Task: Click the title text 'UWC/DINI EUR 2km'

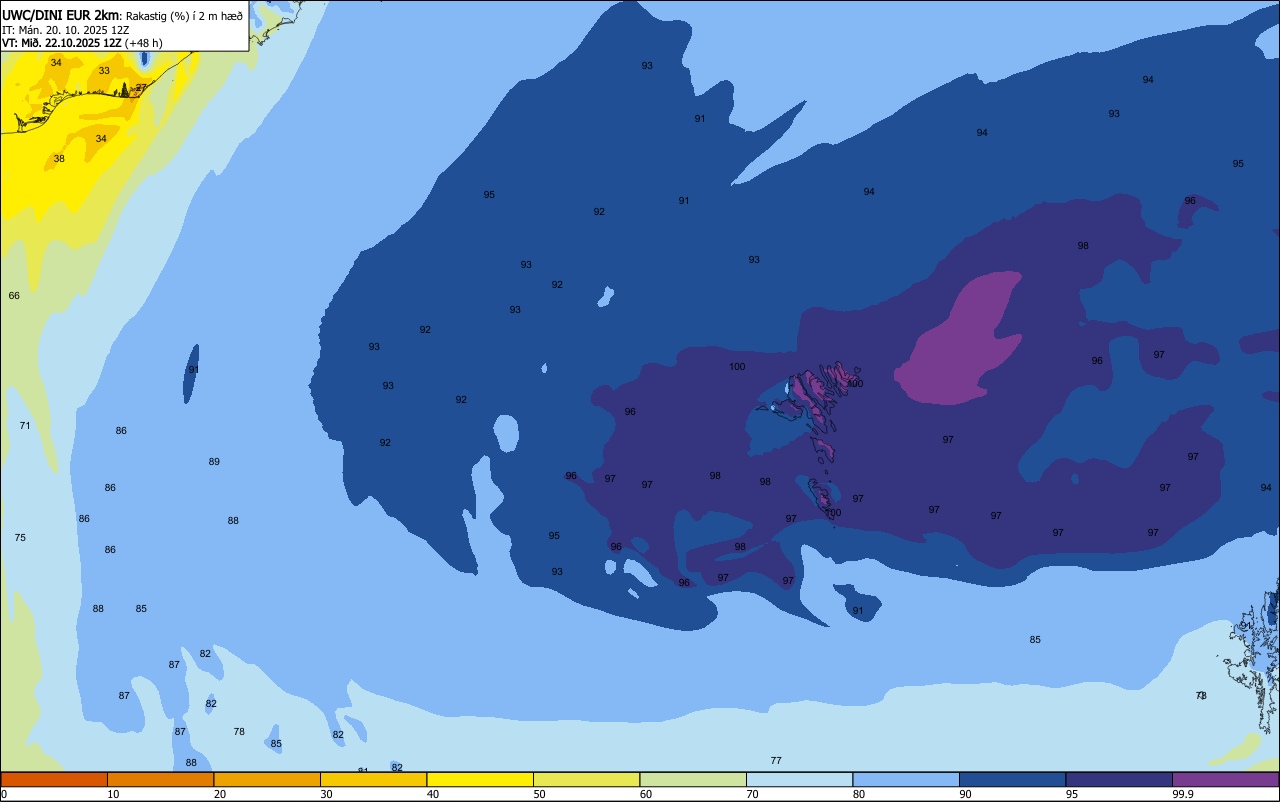Action: (x=60, y=15)
